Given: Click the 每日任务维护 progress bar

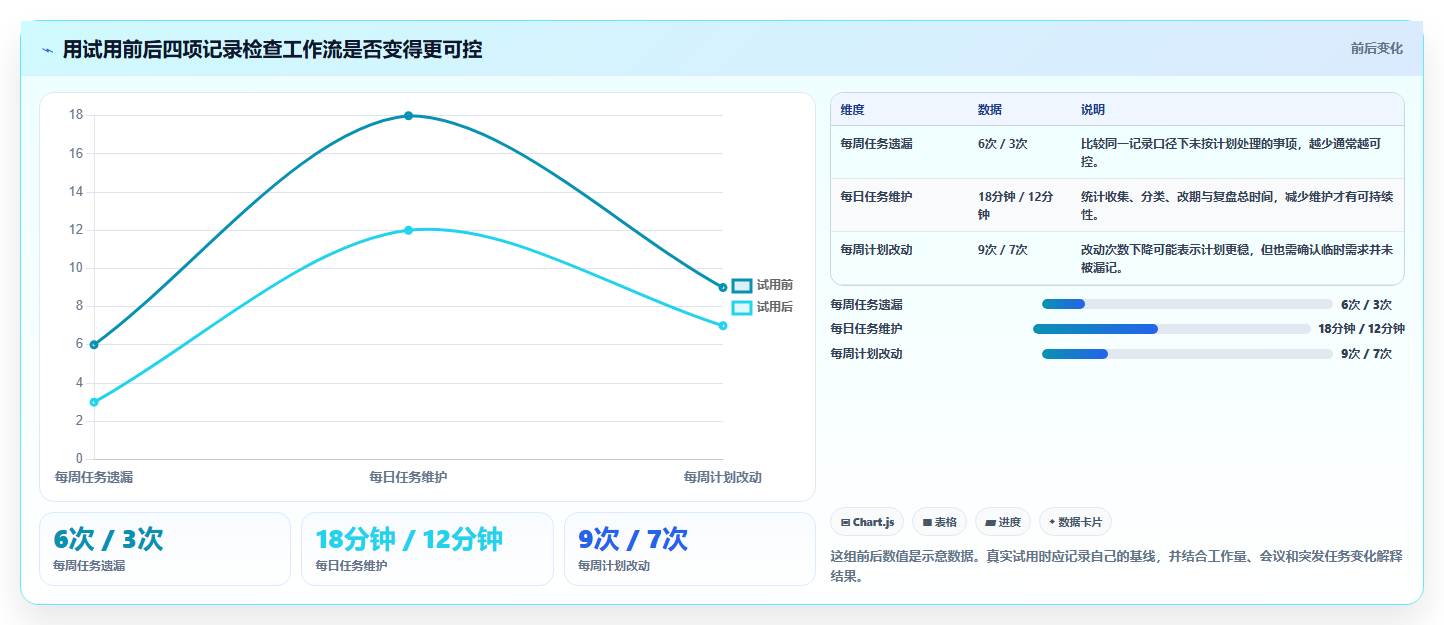Looking at the screenshot, I should pyautogui.click(x=1171, y=328).
